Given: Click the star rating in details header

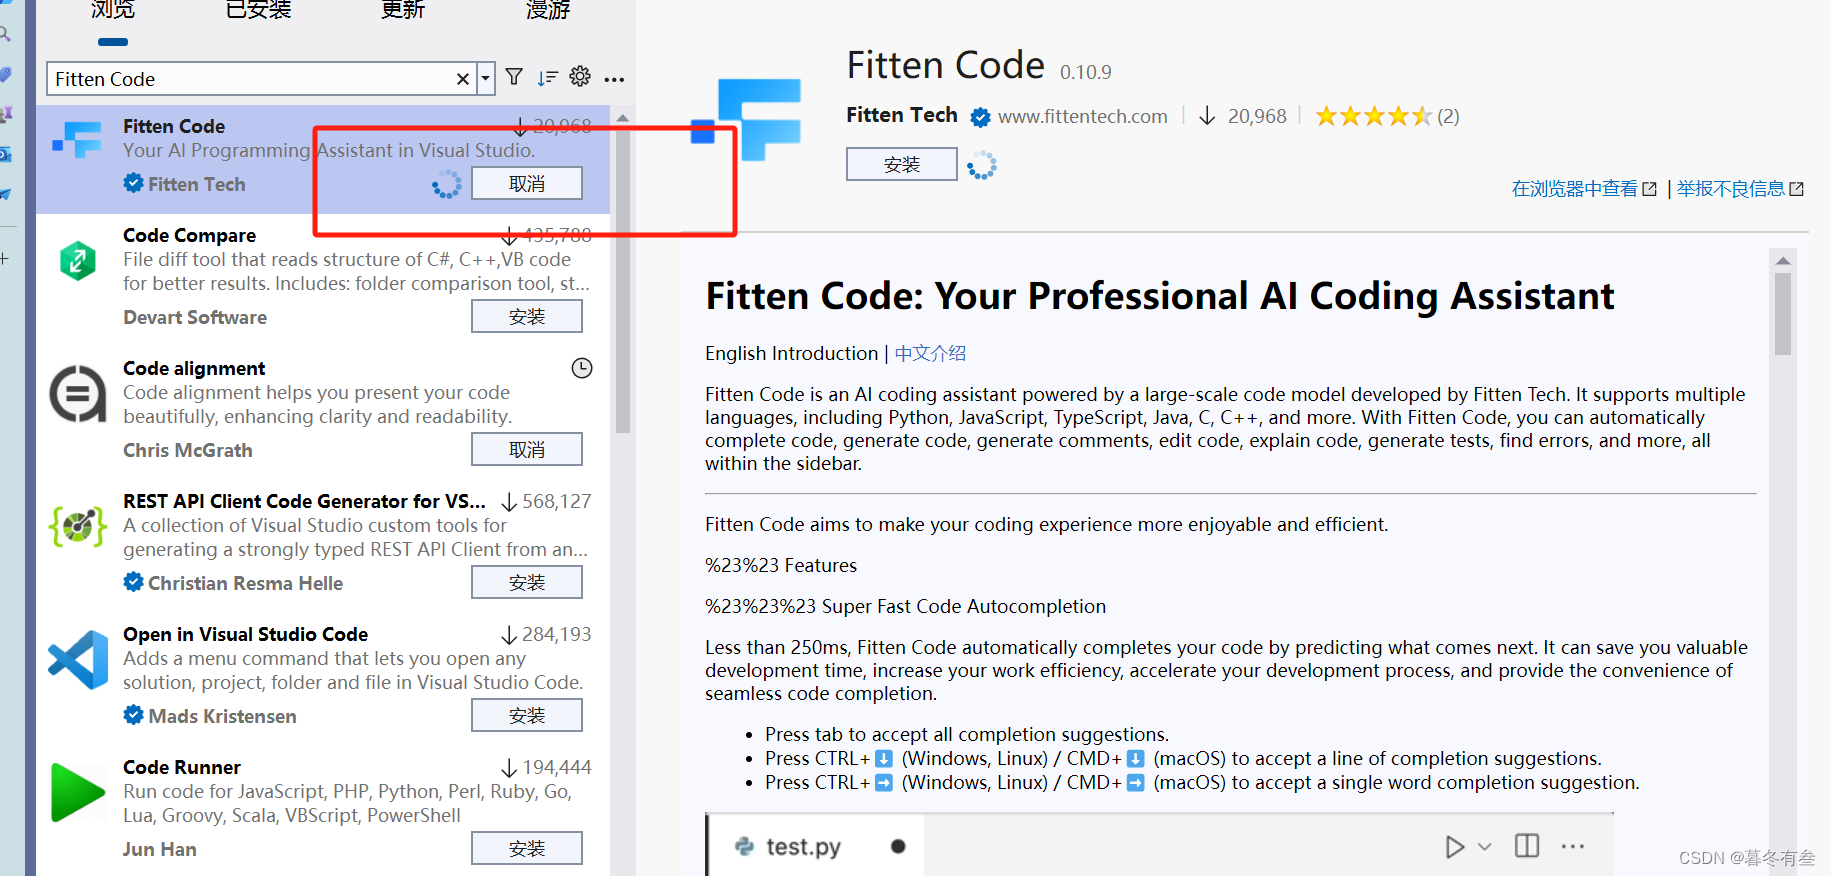Looking at the screenshot, I should [x=1374, y=116].
